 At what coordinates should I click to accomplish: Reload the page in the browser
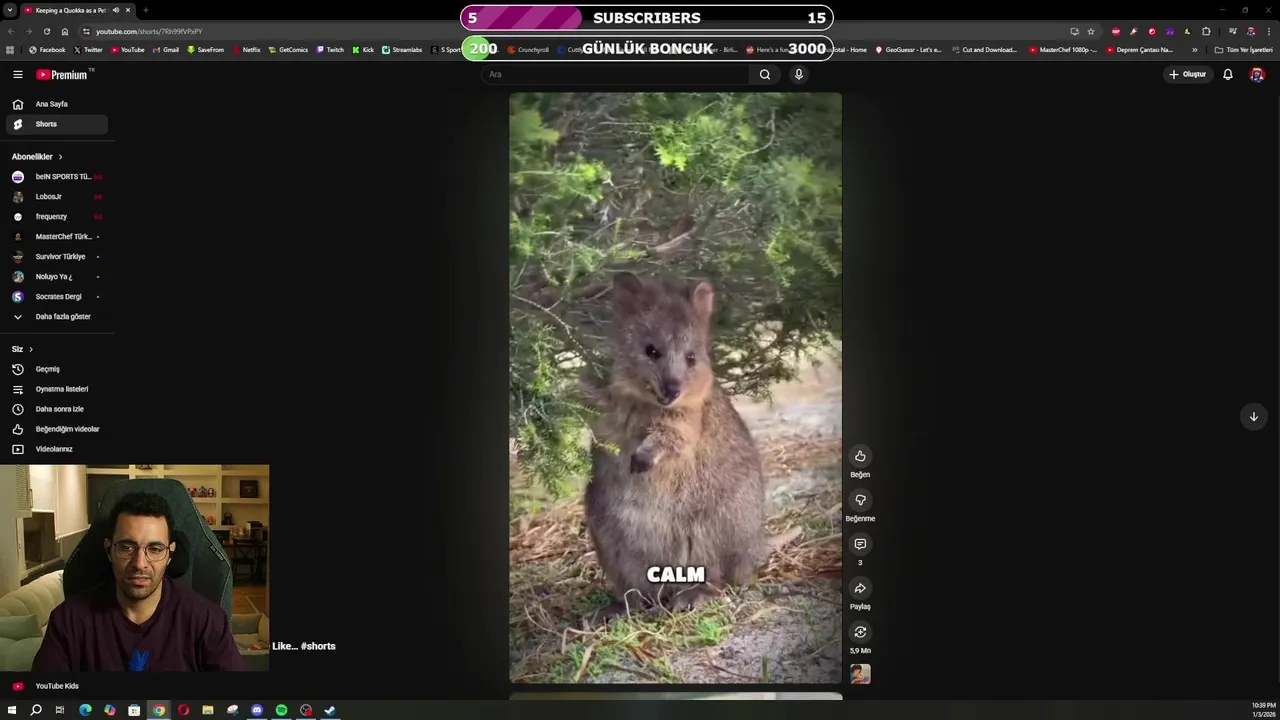pyautogui.click(x=46, y=31)
